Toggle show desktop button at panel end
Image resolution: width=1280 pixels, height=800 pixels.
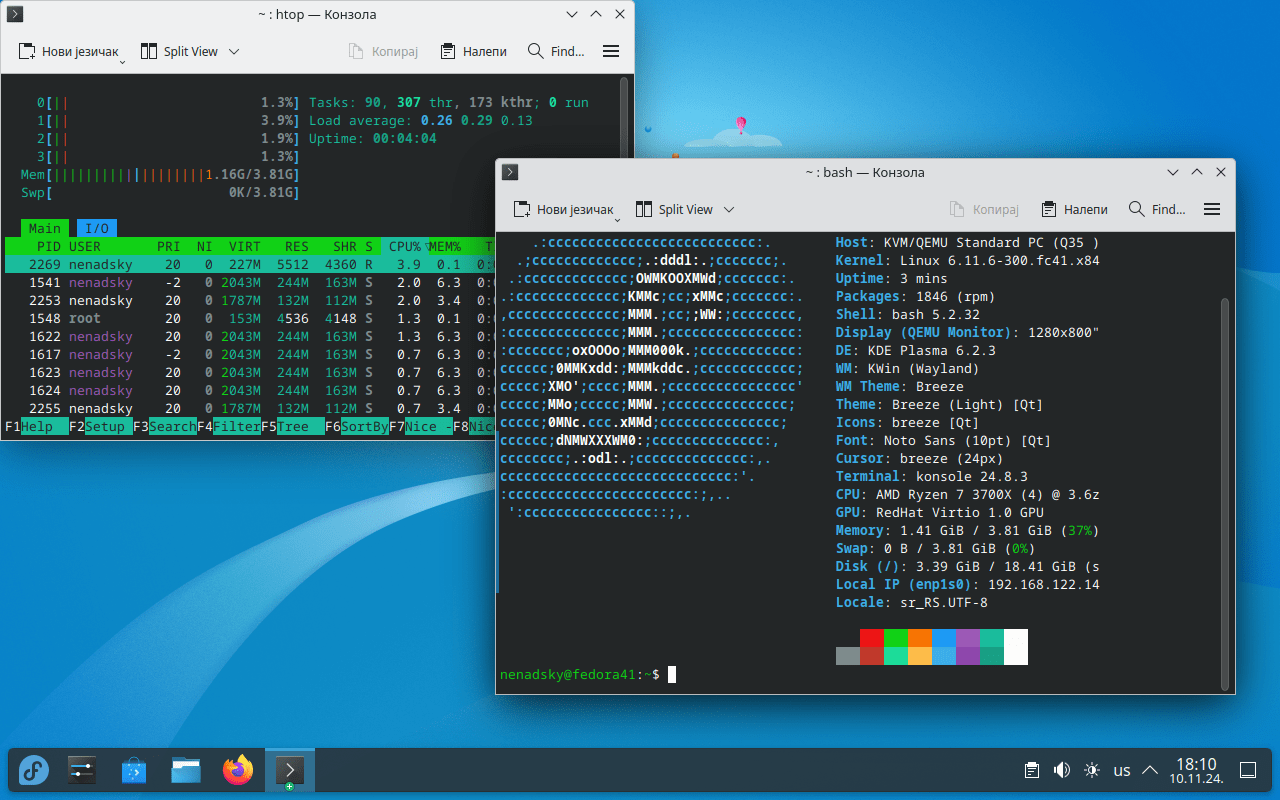point(1248,770)
